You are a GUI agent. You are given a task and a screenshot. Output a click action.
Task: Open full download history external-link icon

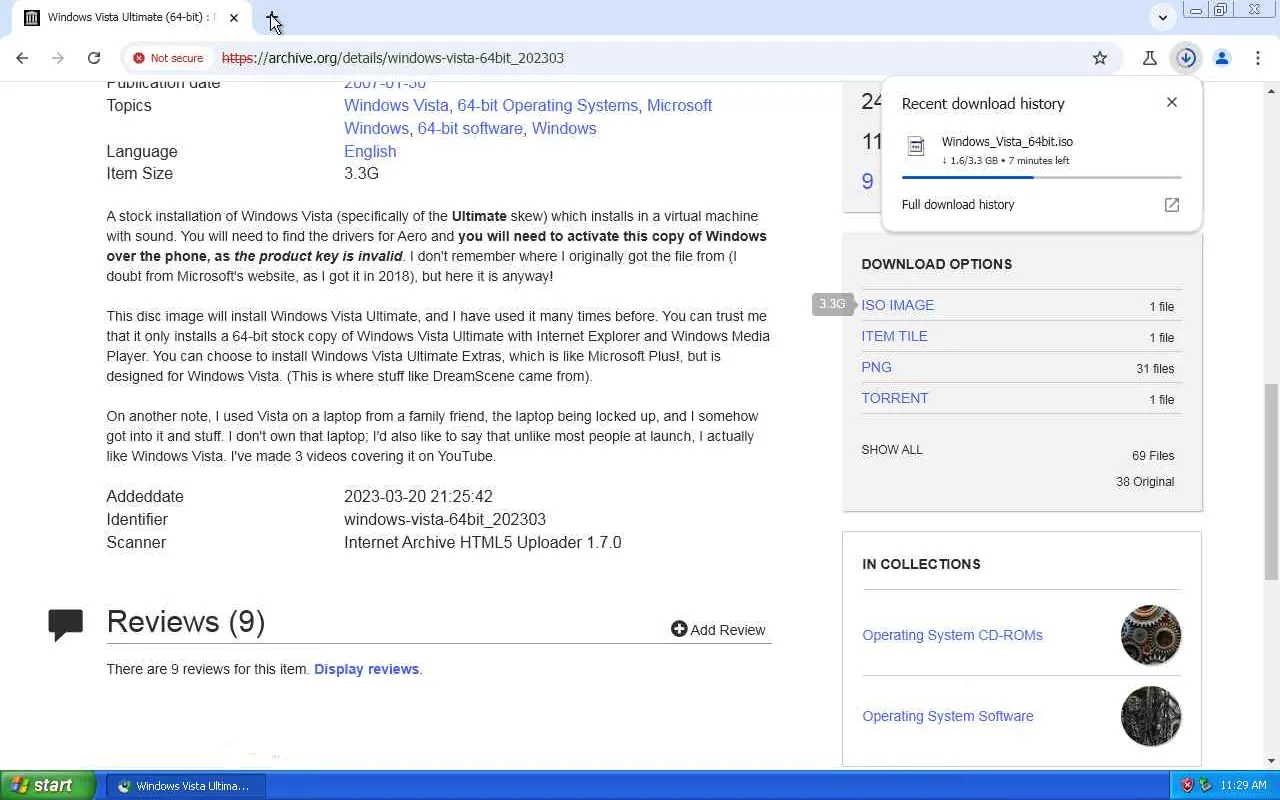point(1172,205)
